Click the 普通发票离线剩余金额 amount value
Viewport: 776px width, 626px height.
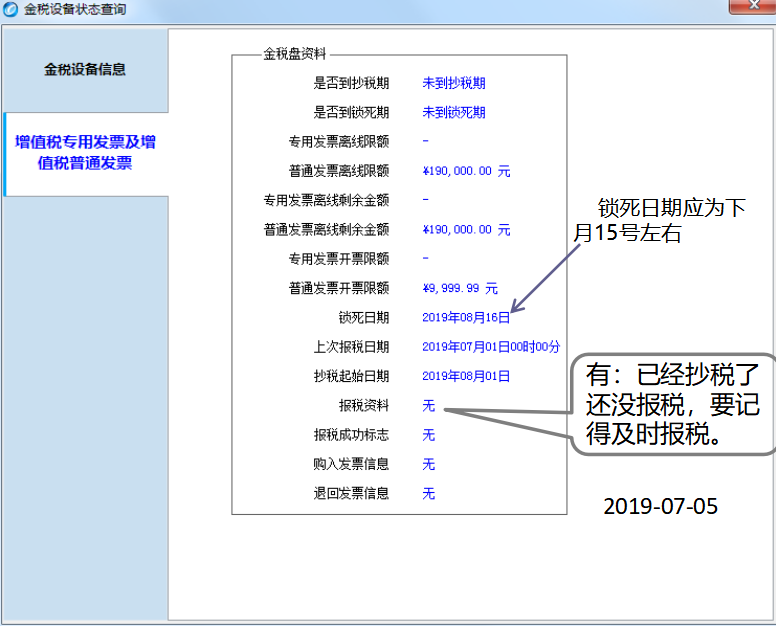tap(466, 229)
